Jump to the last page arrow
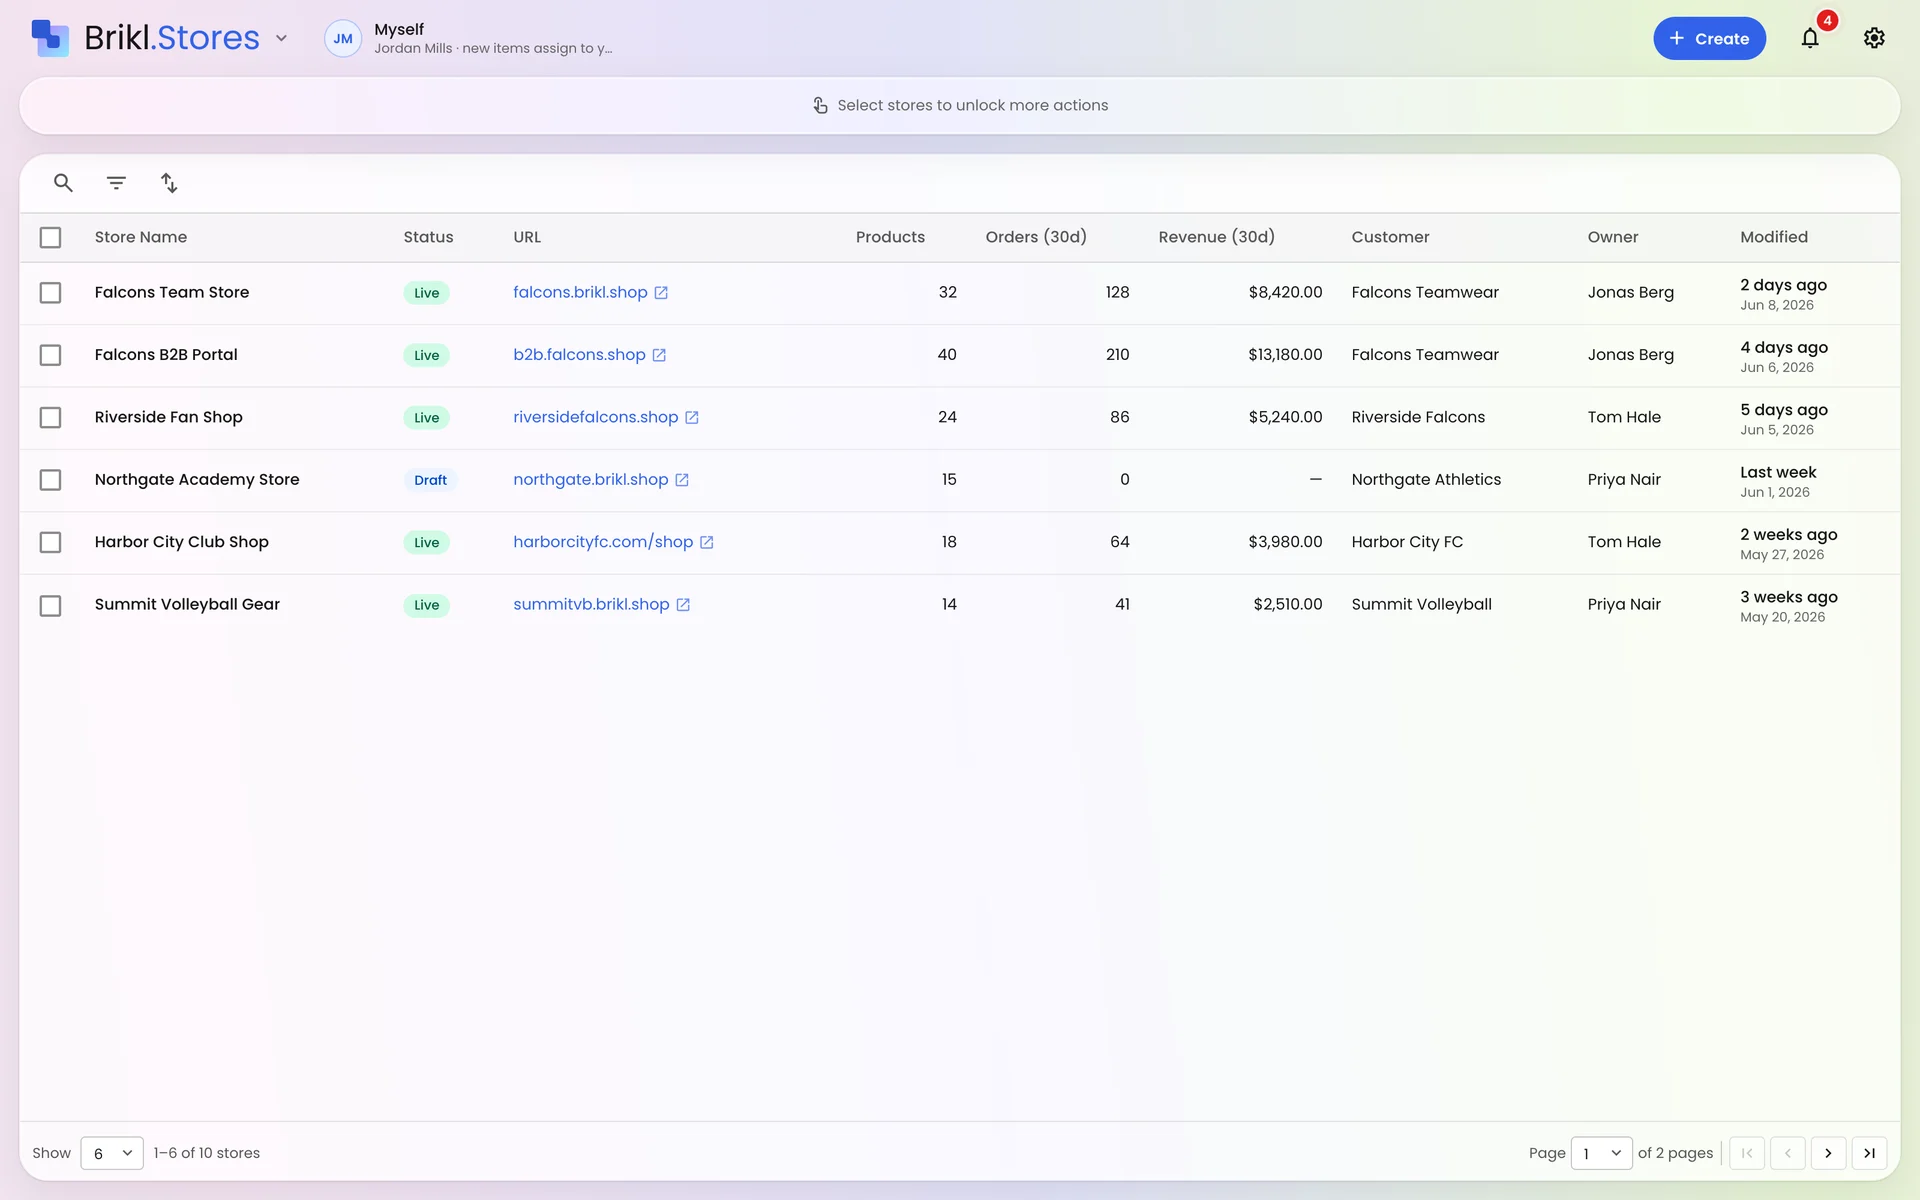Image resolution: width=1920 pixels, height=1200 pixels. 1869,1153
